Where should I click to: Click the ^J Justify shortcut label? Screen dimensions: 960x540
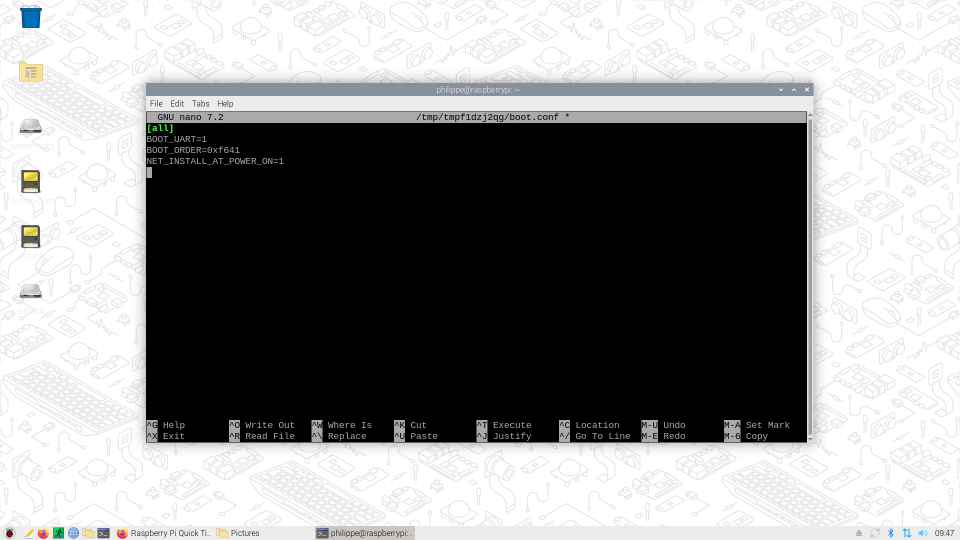coord(504,436)
